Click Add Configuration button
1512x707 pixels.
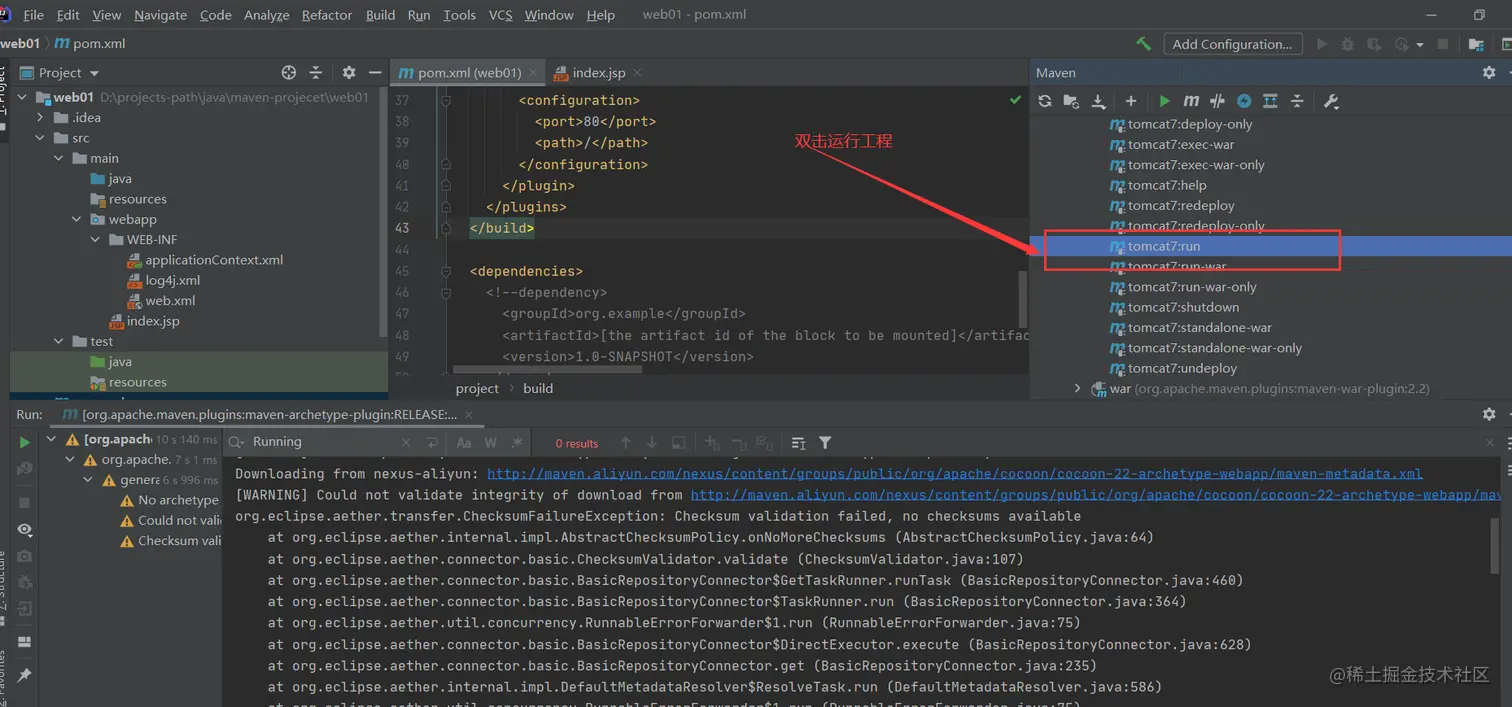coord(1232,44)
